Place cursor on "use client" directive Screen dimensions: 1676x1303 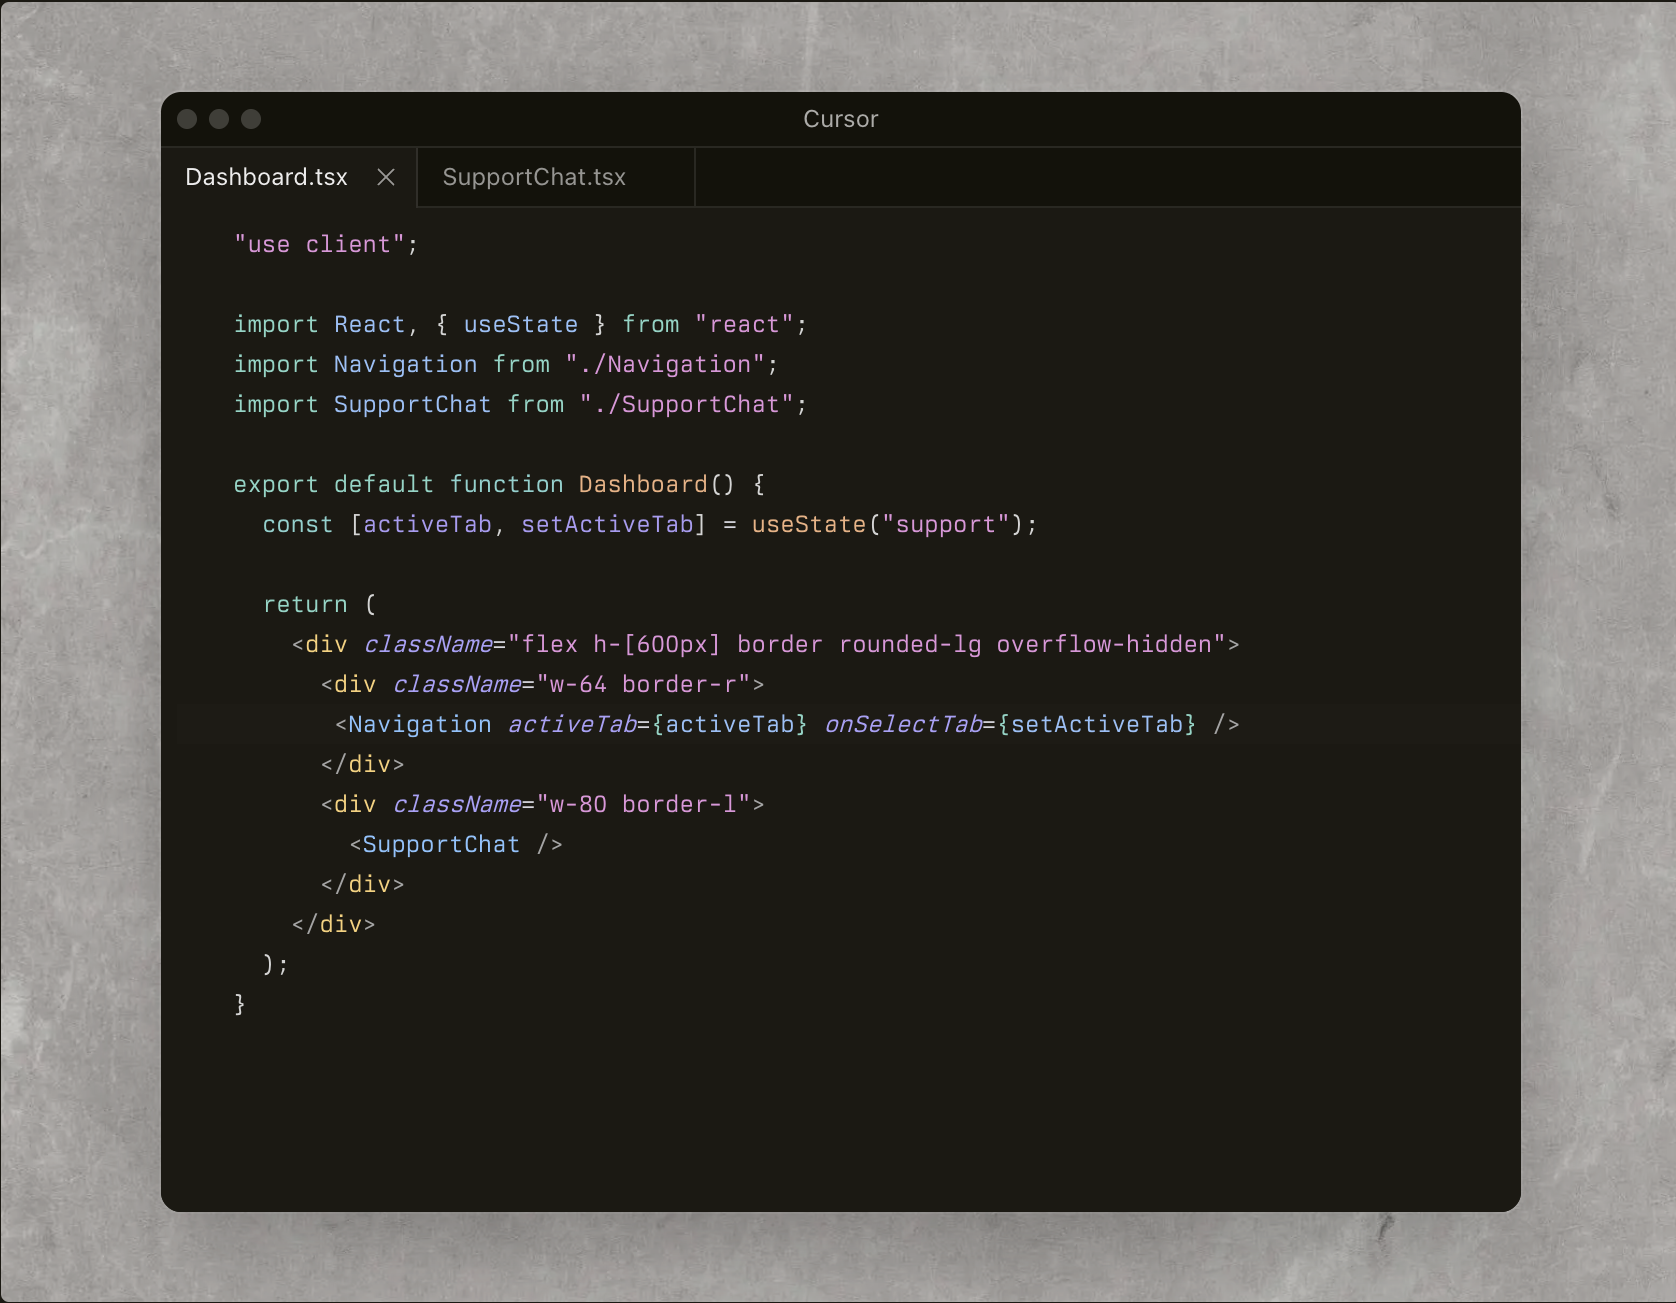[x=319, y=245]
